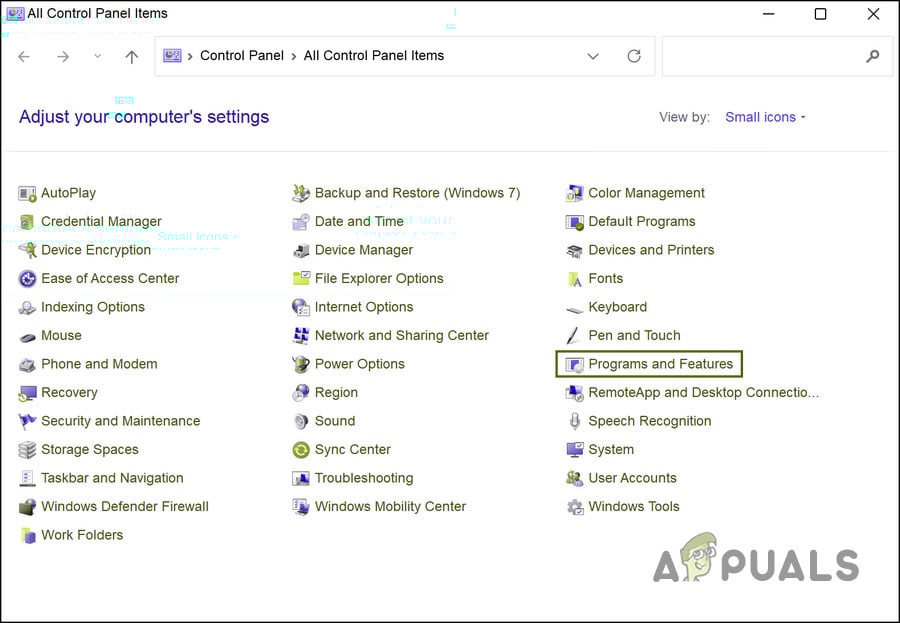Open the Device Manager icon
This screenshot has width=900, height=623.
(301, 251)
